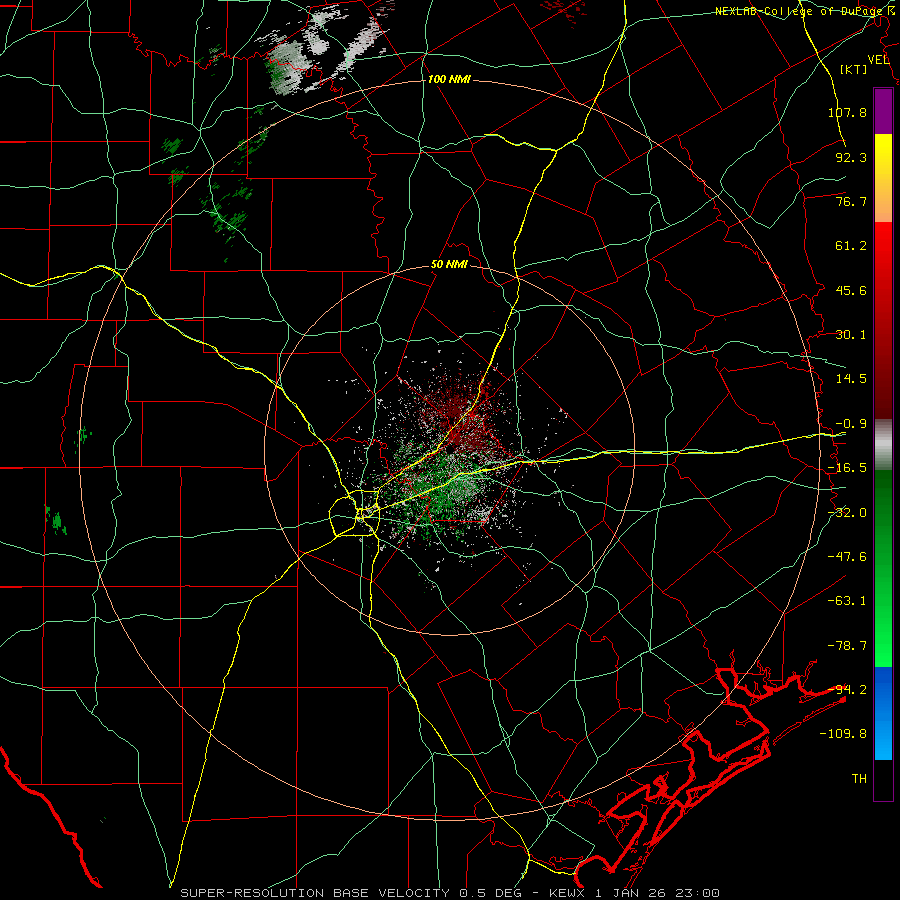Select the 107.8 legend value
Viewport: 900px width, 900px height.
[x=847, y=112]
